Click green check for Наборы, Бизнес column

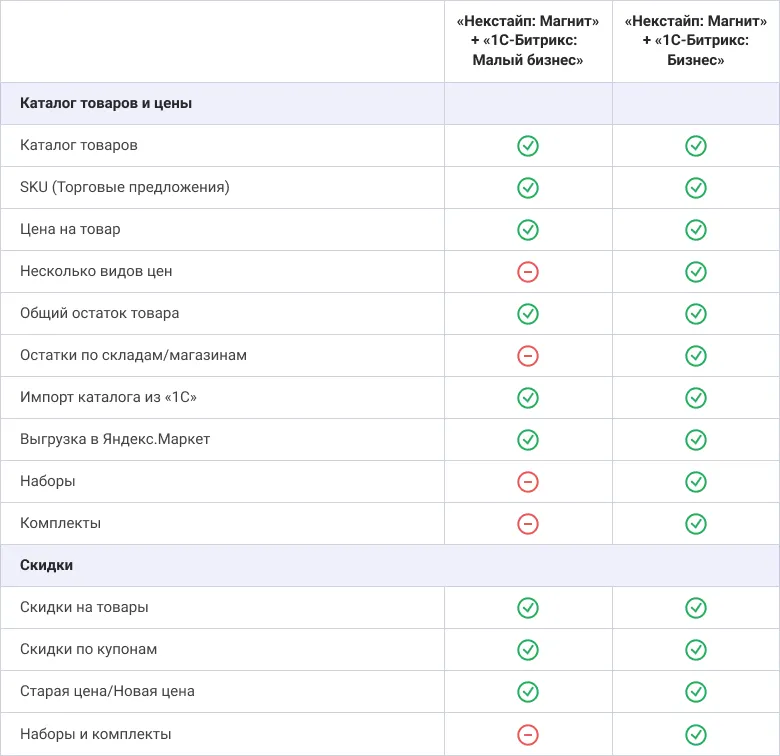click(x=696, y=482)
